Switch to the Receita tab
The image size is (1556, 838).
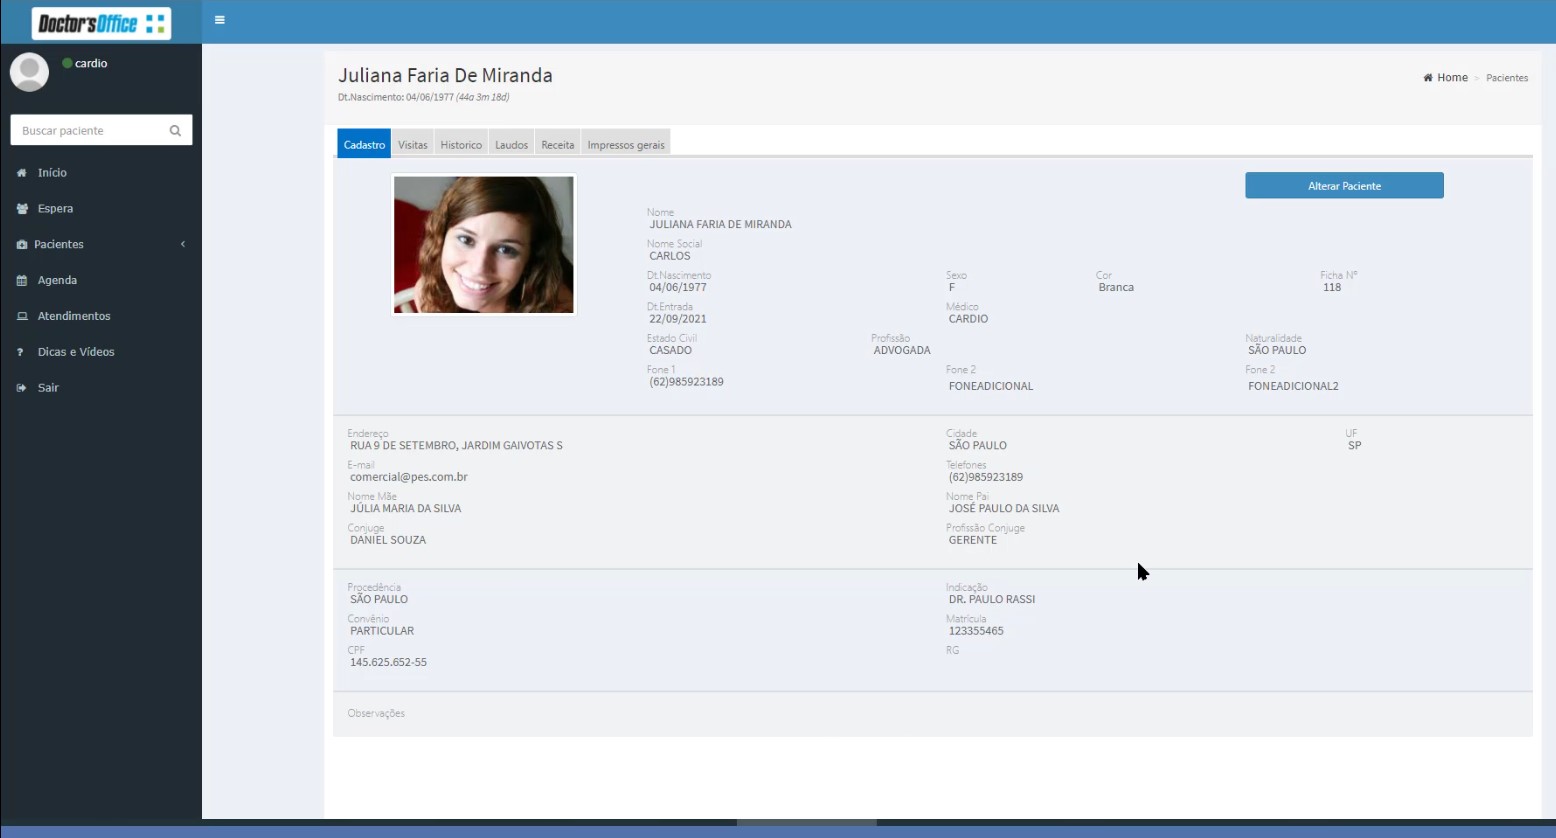coord(558,144)
